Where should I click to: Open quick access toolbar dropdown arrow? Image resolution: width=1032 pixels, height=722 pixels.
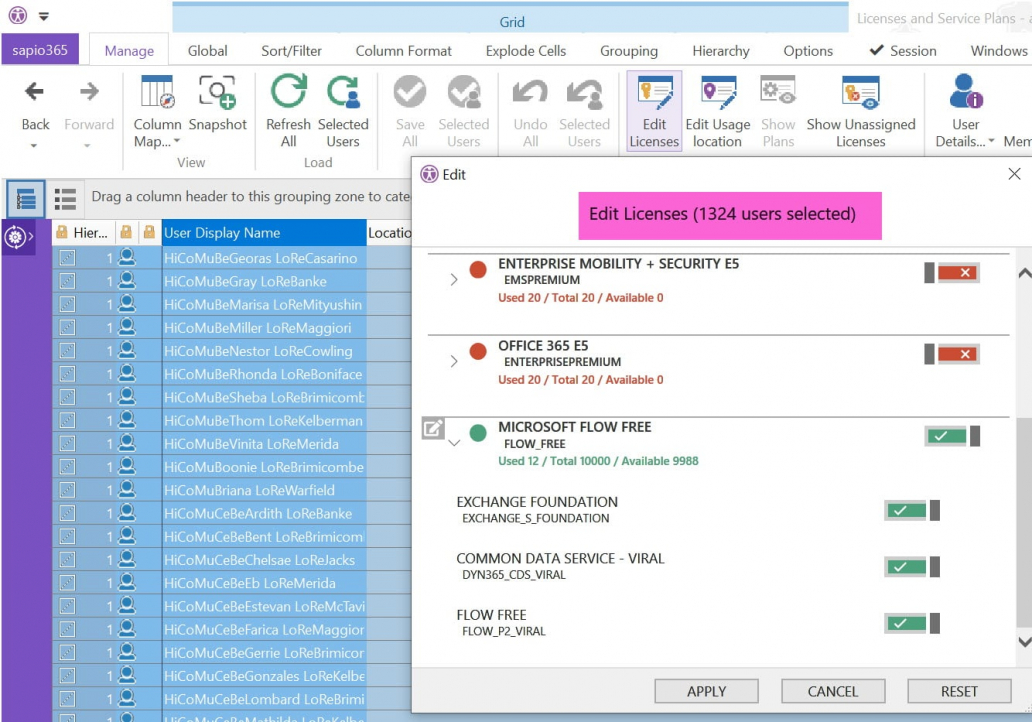(x=43, y=16)
